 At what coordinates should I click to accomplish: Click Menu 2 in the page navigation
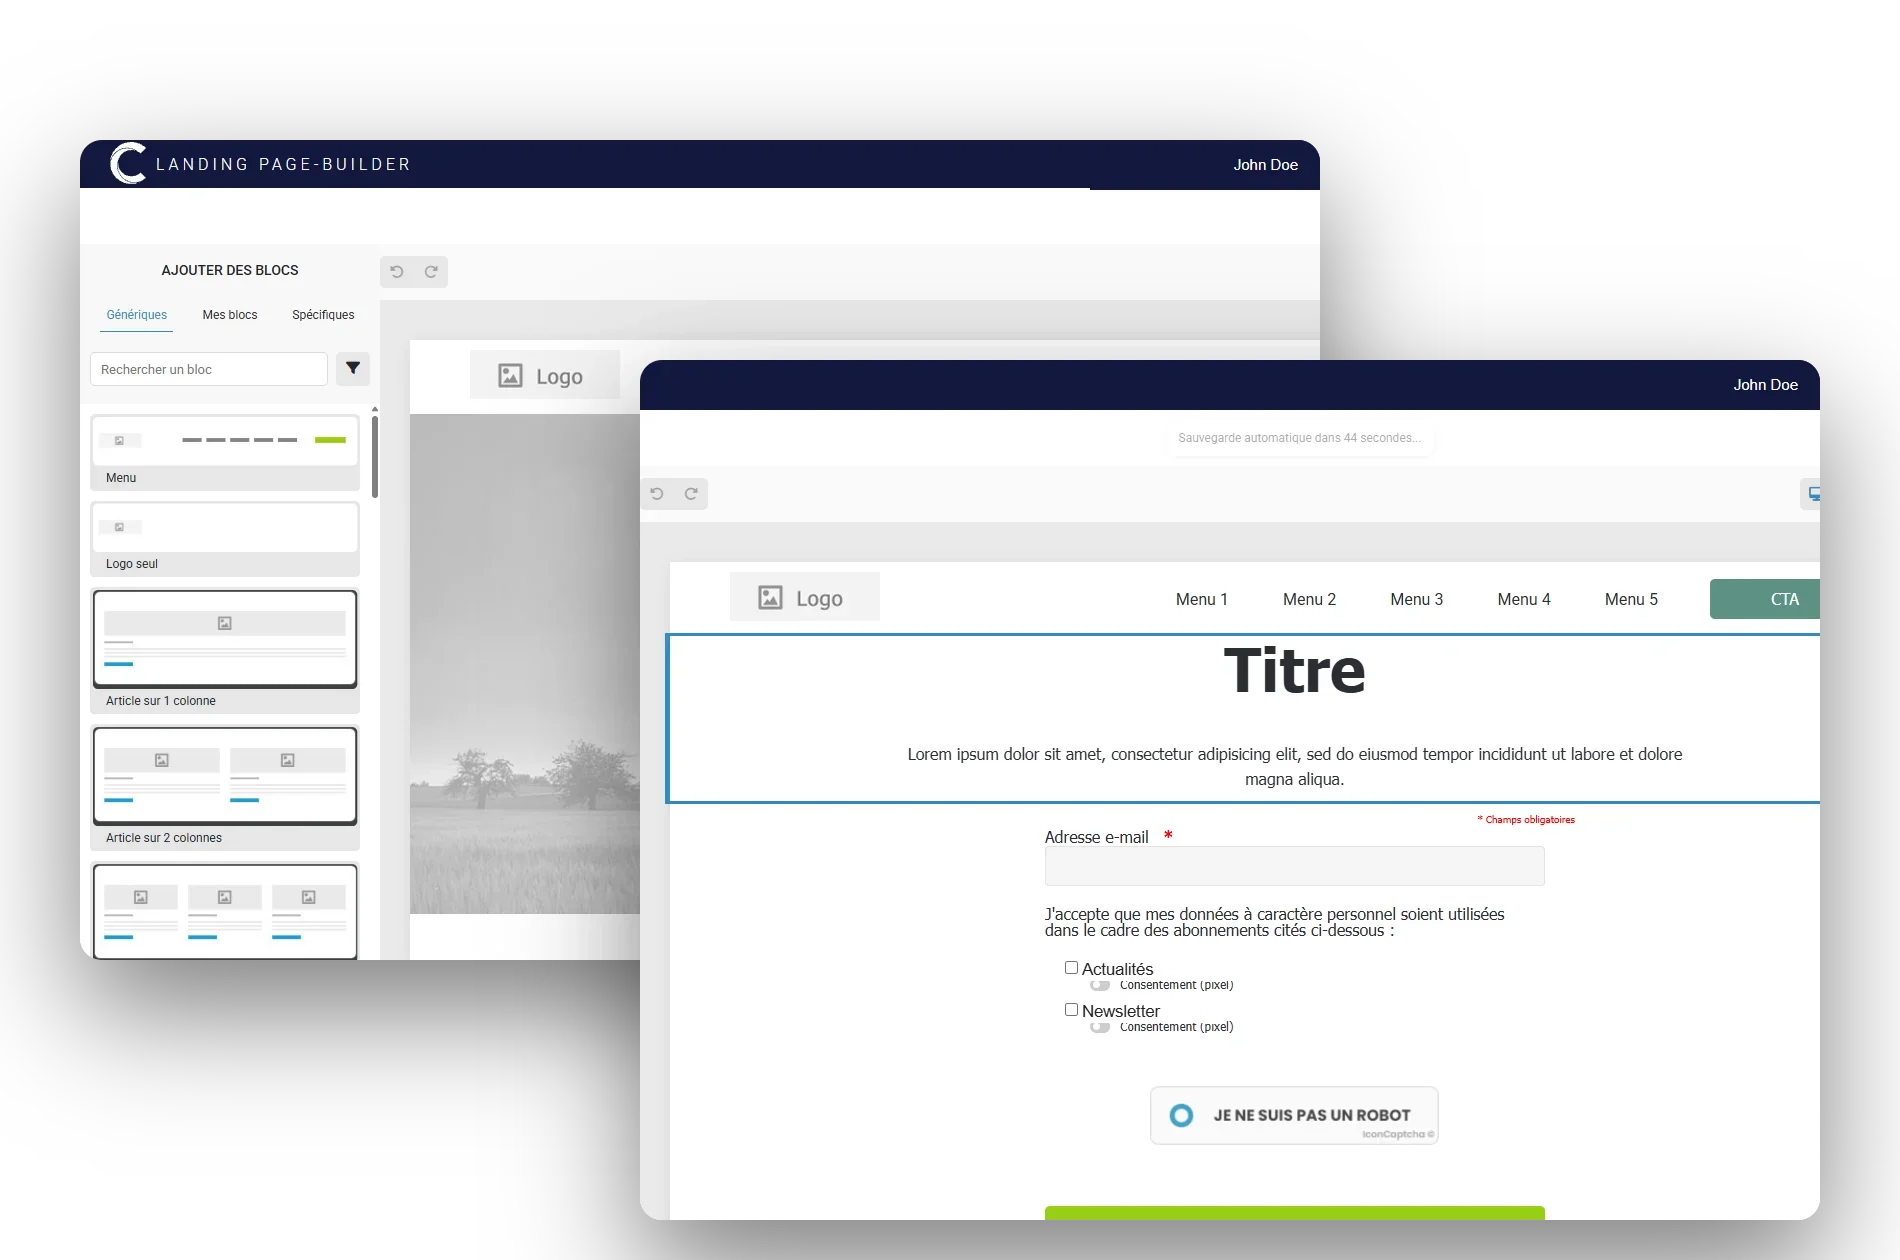1310,599
